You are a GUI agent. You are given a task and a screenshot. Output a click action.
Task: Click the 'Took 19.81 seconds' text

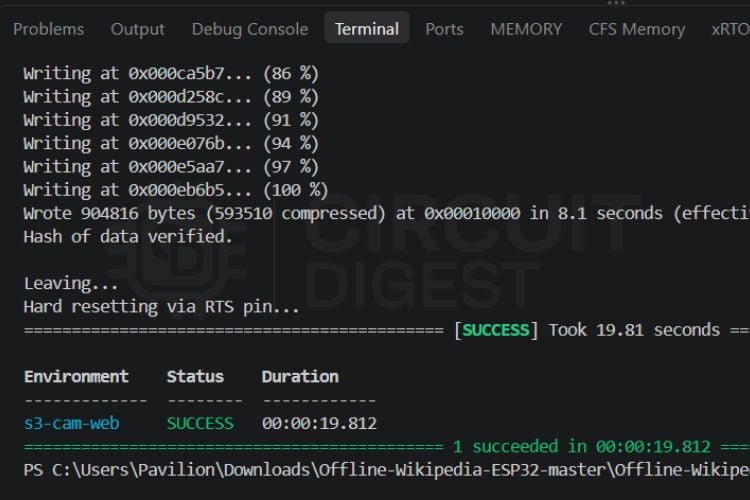point(634,330)
